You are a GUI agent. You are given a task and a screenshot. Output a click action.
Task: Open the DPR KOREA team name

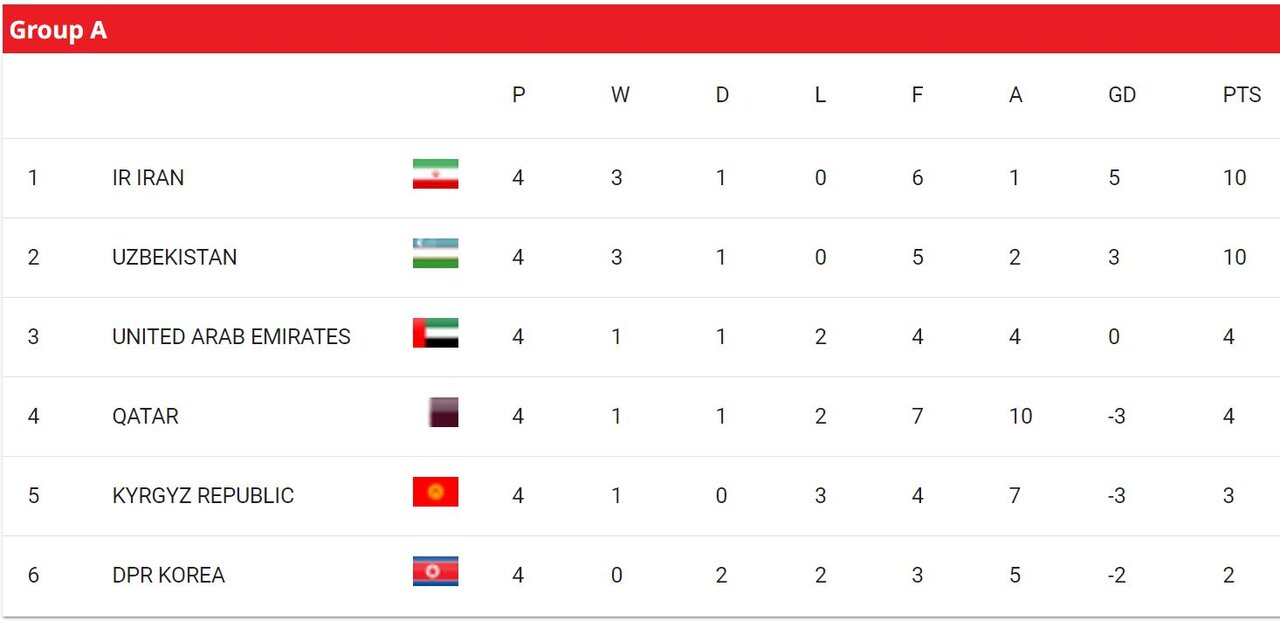point(168,575)
